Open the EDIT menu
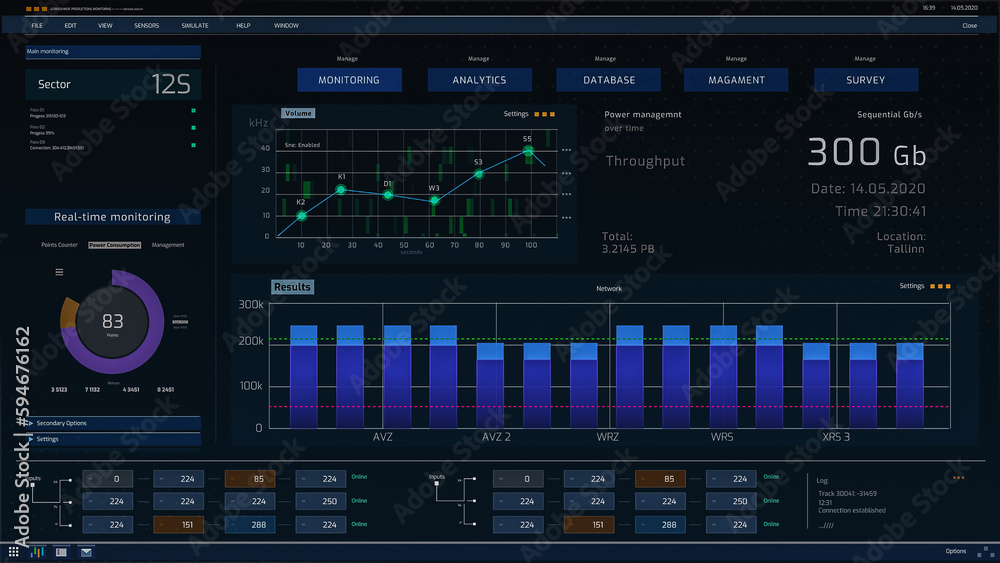The image size is (1000, 563). tap(70, 26)
